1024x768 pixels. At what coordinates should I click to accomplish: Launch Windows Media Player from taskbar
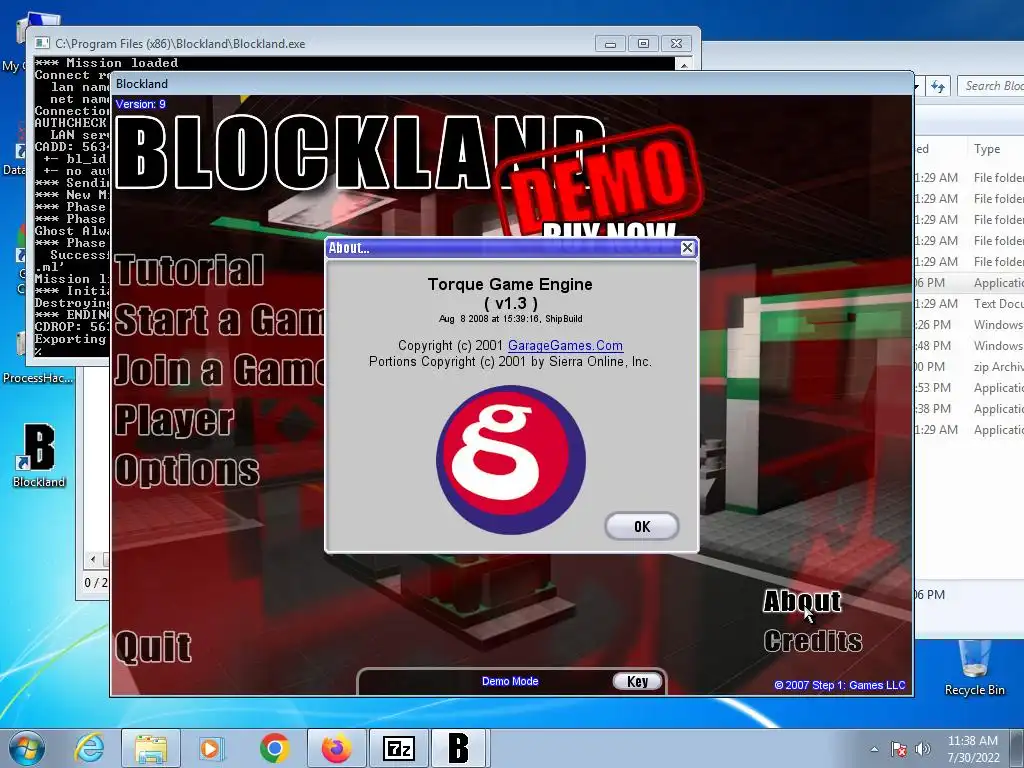[211, 748]
